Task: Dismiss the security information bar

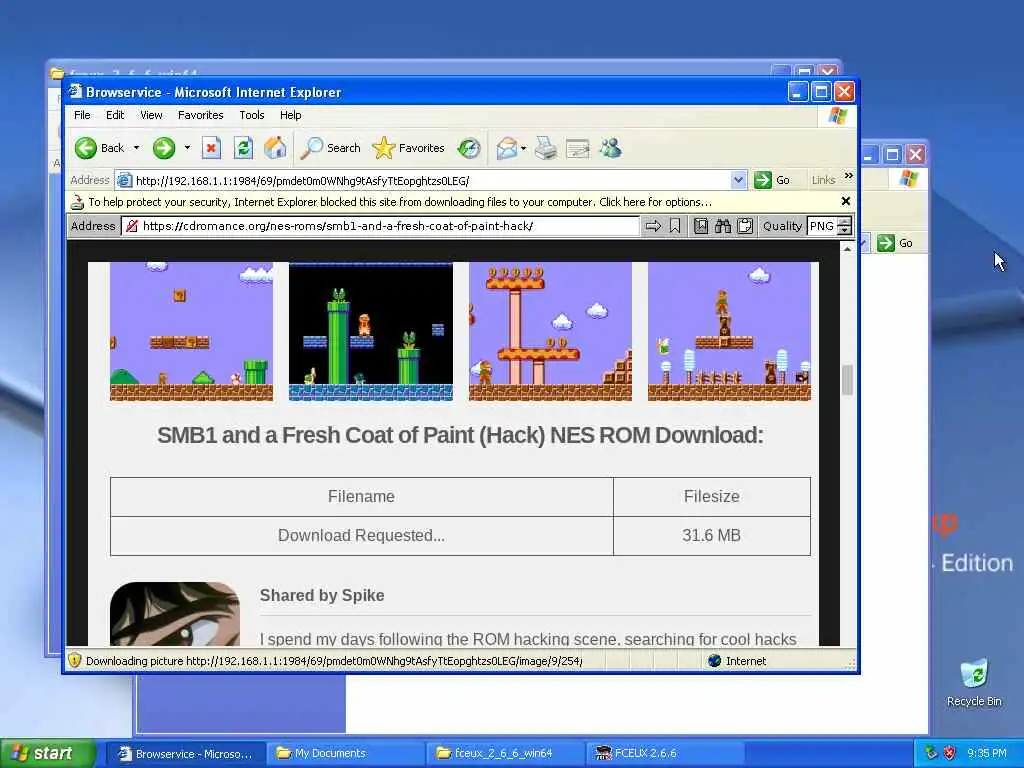Action: coord(846,201)
